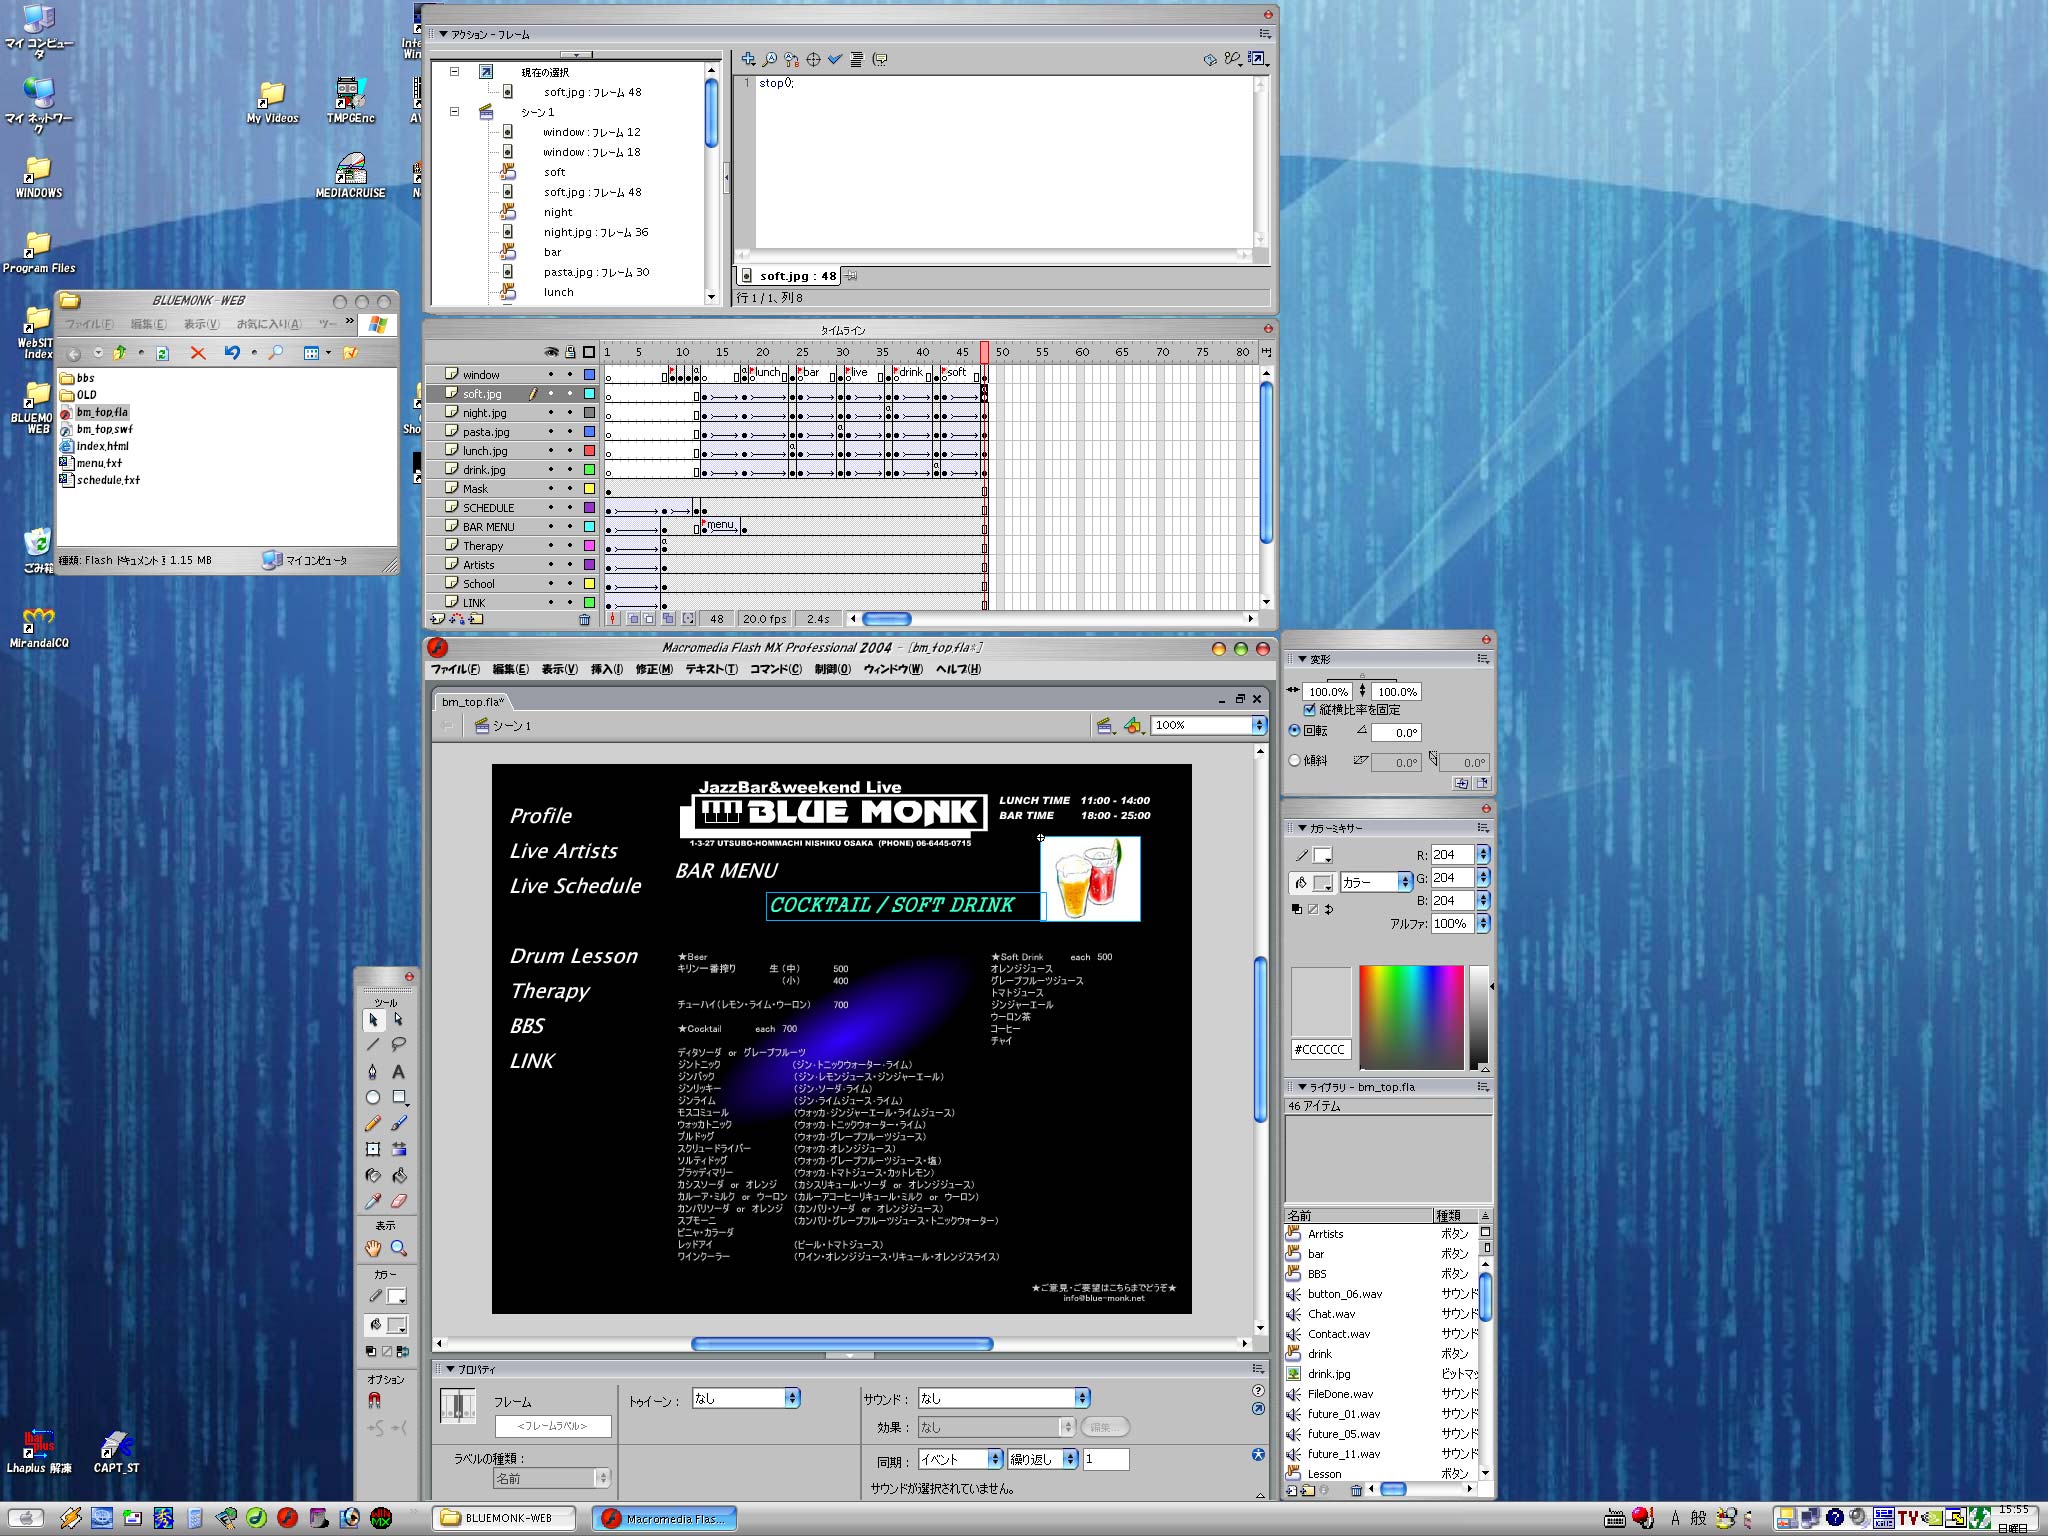
Task: Open the Window (ウィンドウ) menu
Action: tap(892, 669)
